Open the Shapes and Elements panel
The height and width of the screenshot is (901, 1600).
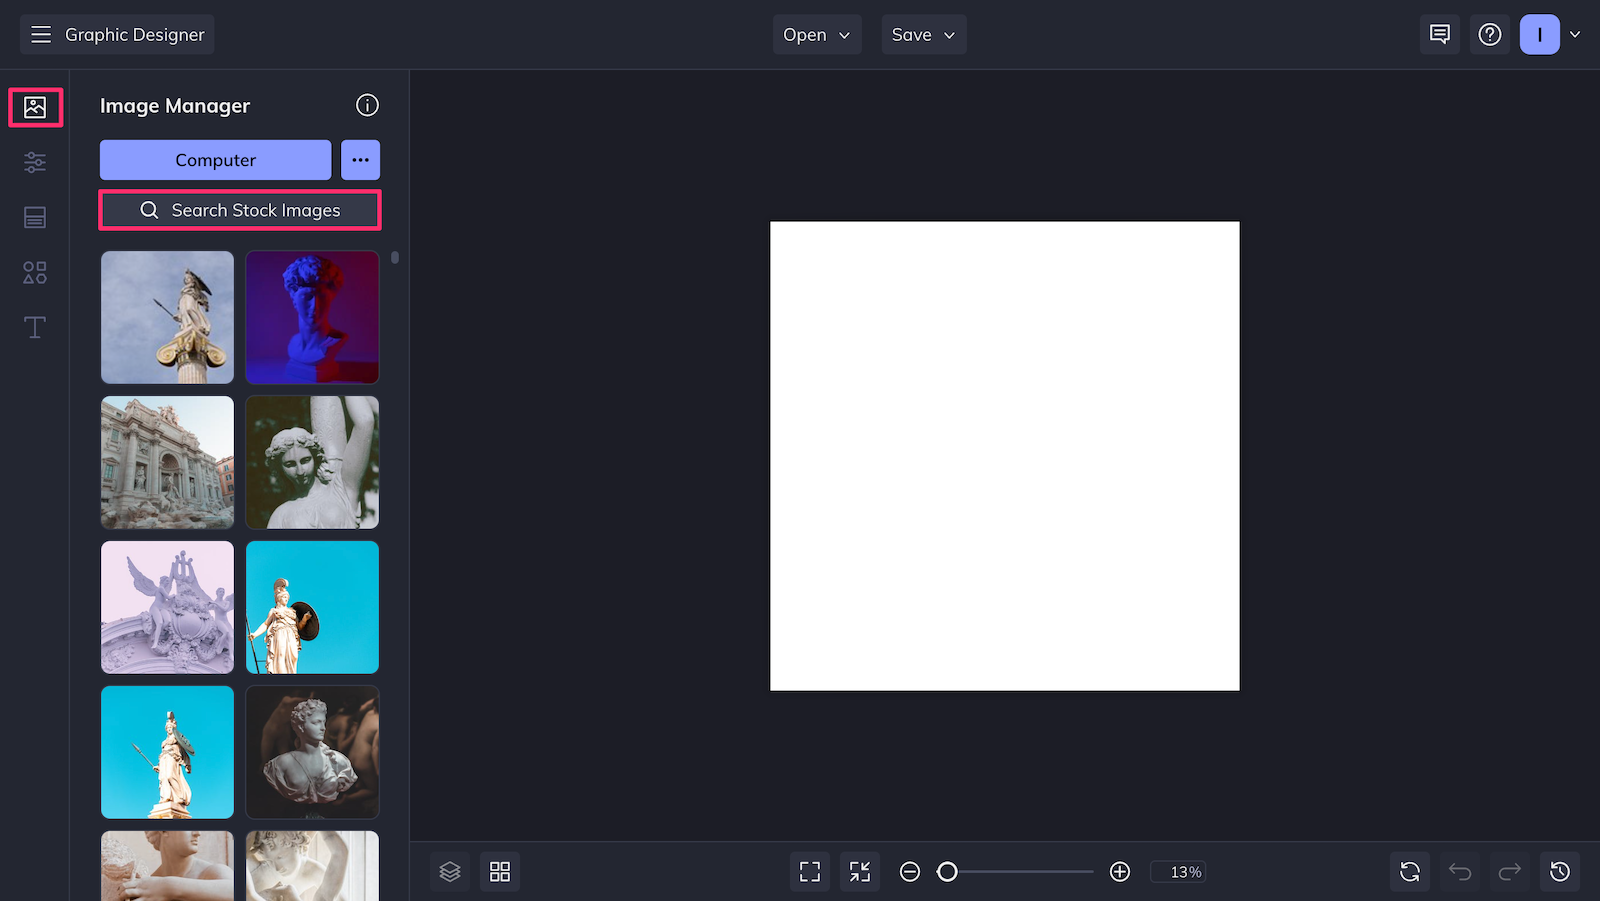[35, 272]
